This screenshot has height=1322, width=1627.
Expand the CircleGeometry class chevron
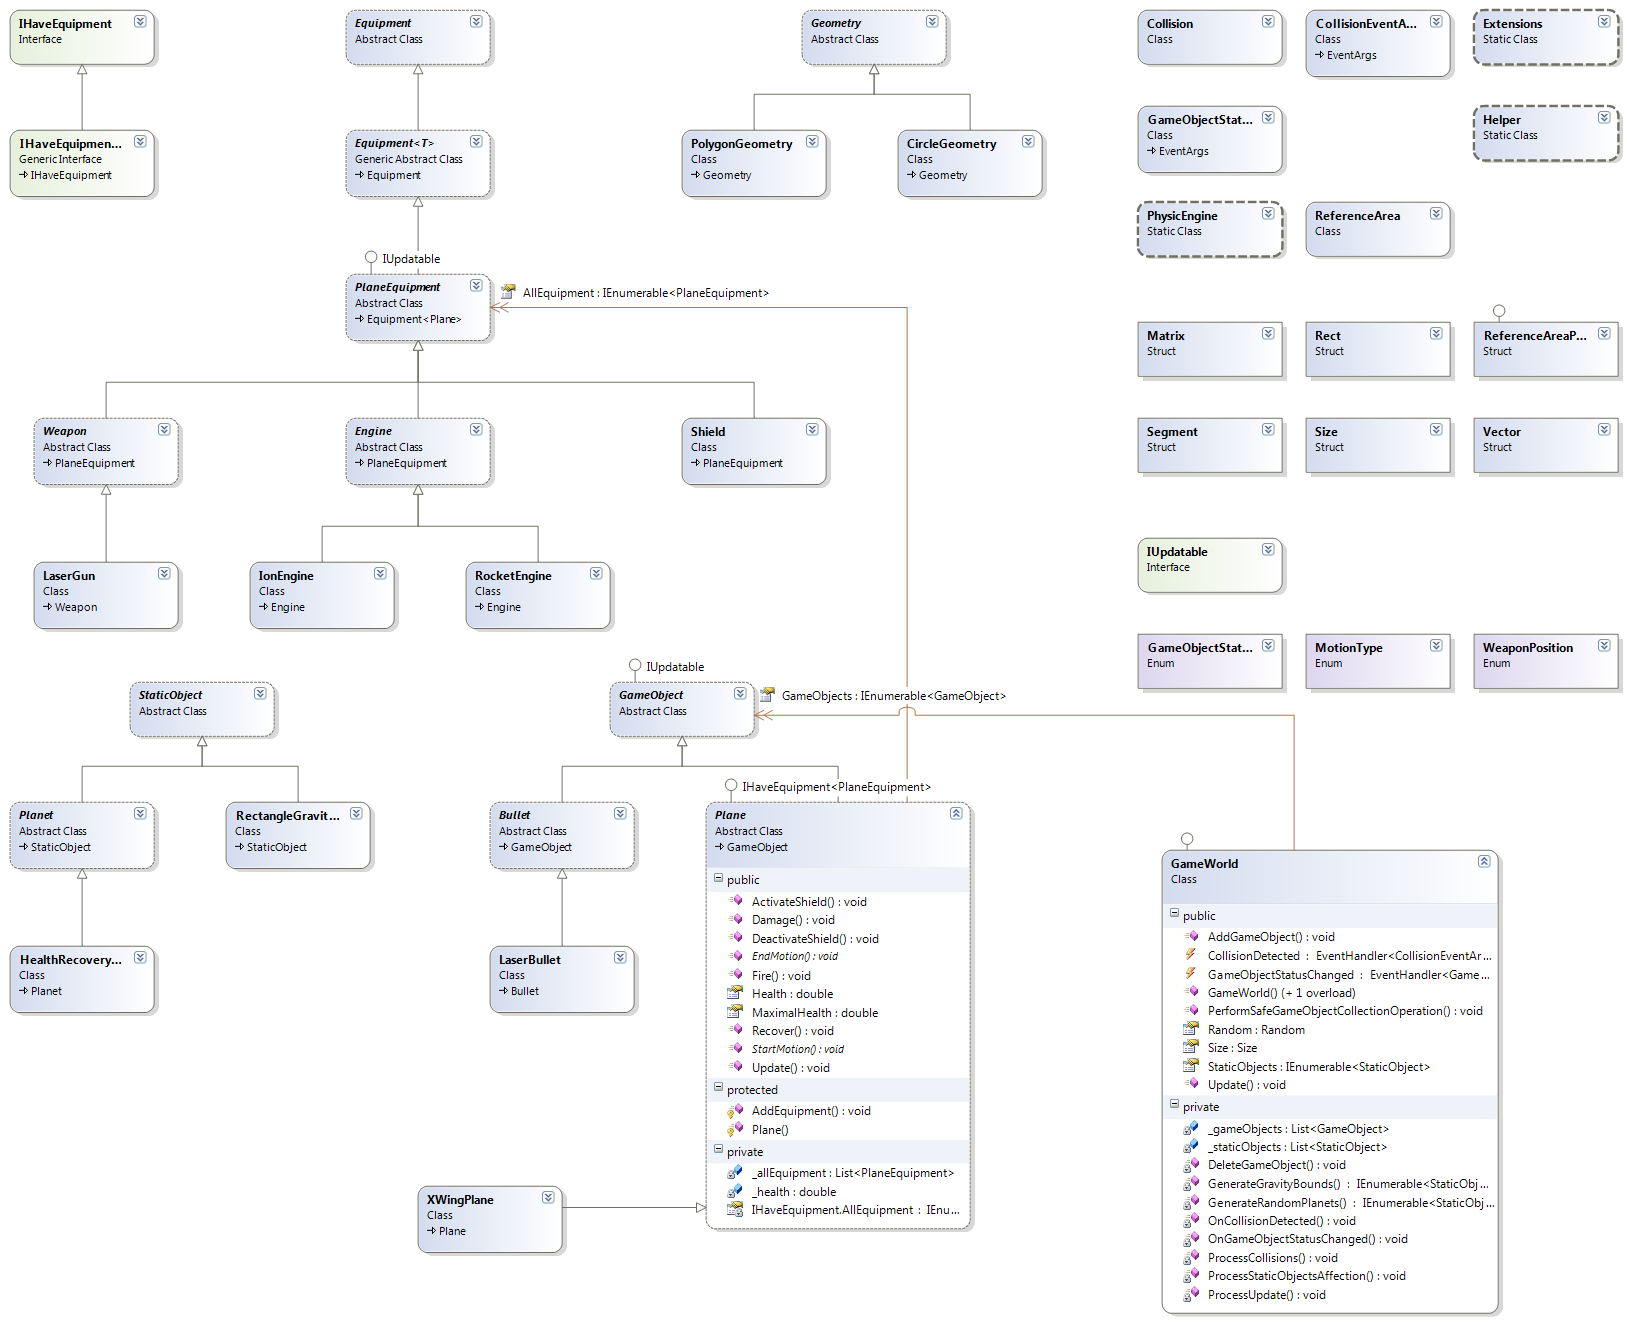point(1028,141)
